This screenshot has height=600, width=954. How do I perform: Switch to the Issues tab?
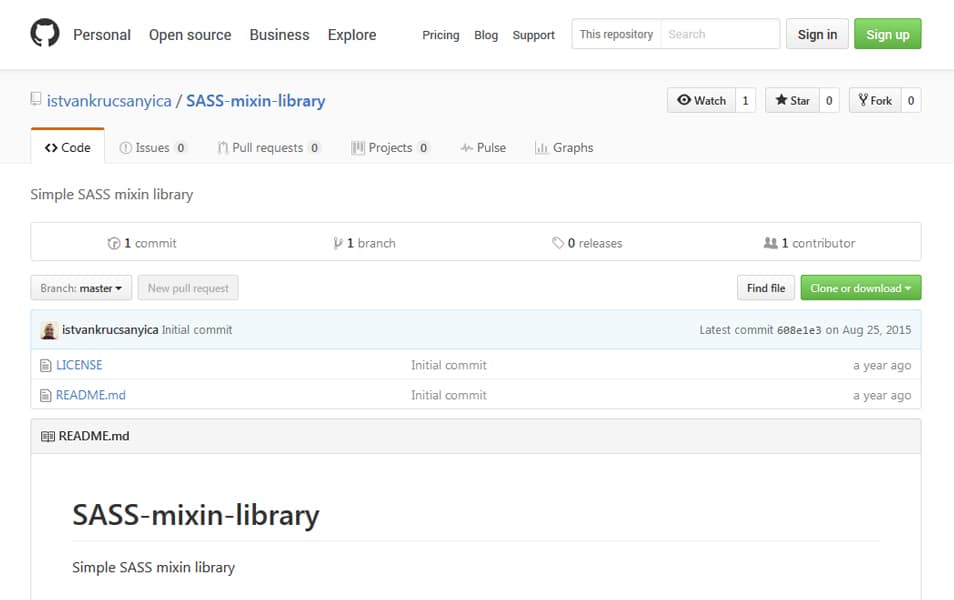tap(153, 148)
